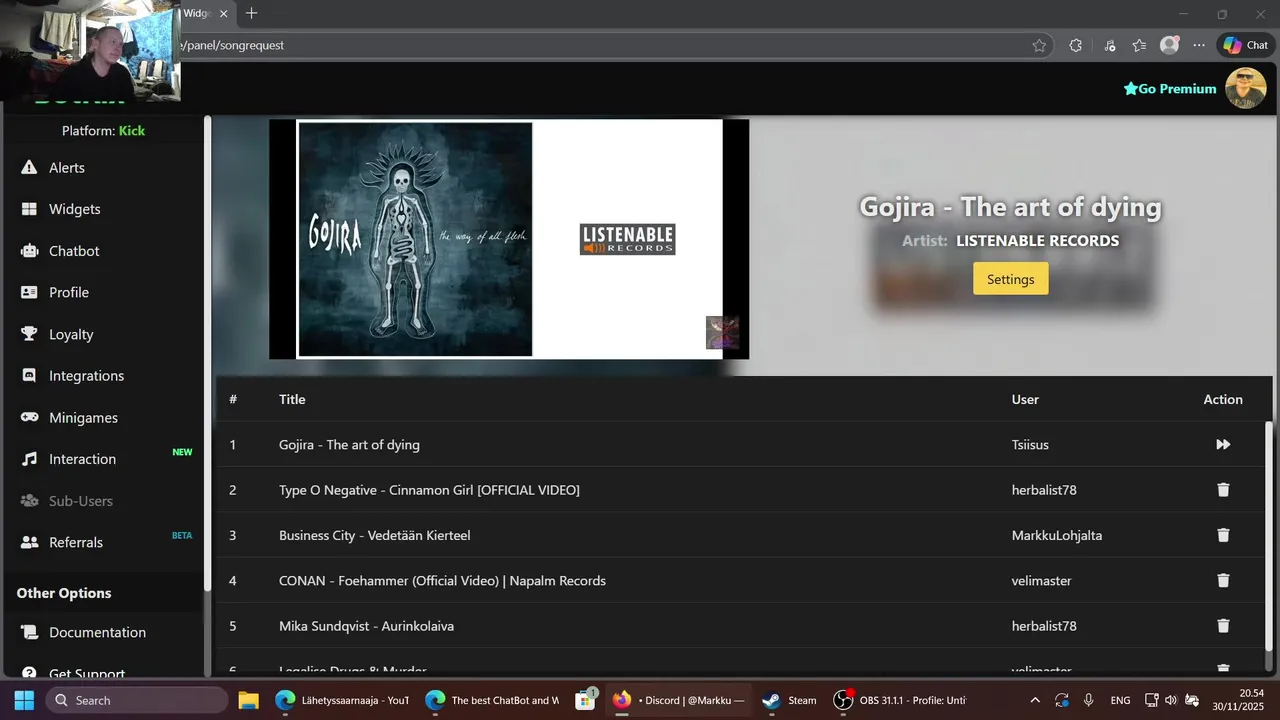The height and width of the screenshot is (720, 1280).
Task: Click the taskbar Search box
Action: (137, 700)
